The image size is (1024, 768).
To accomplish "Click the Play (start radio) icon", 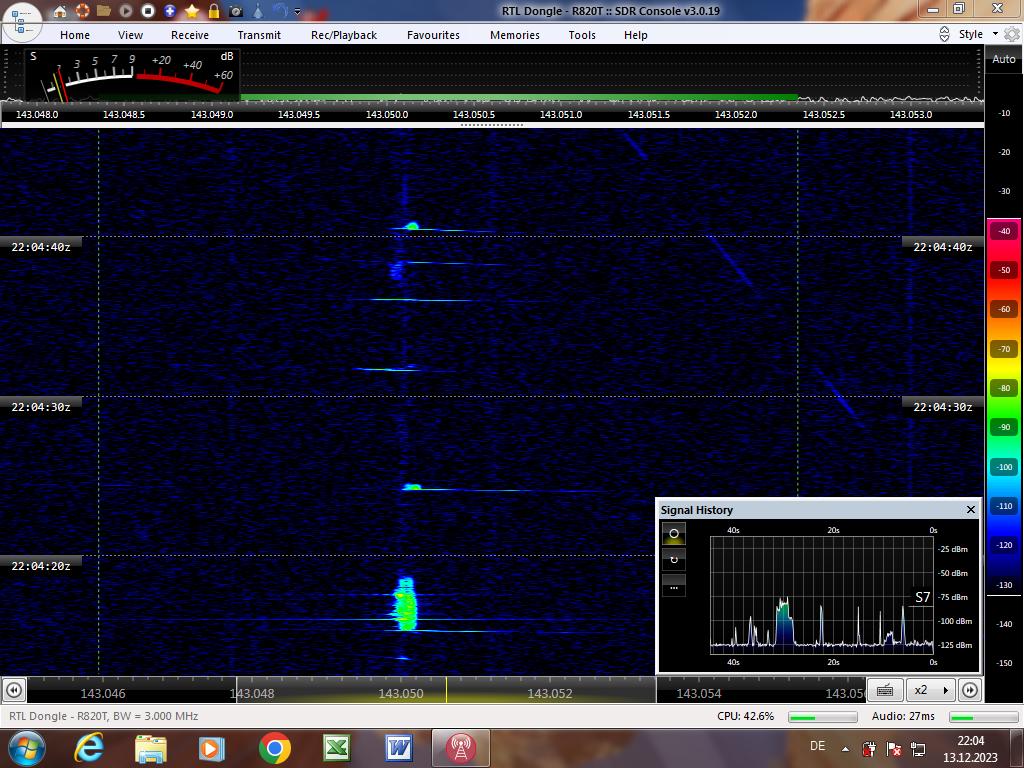I will pyautogui.click(x=126, y=11).
